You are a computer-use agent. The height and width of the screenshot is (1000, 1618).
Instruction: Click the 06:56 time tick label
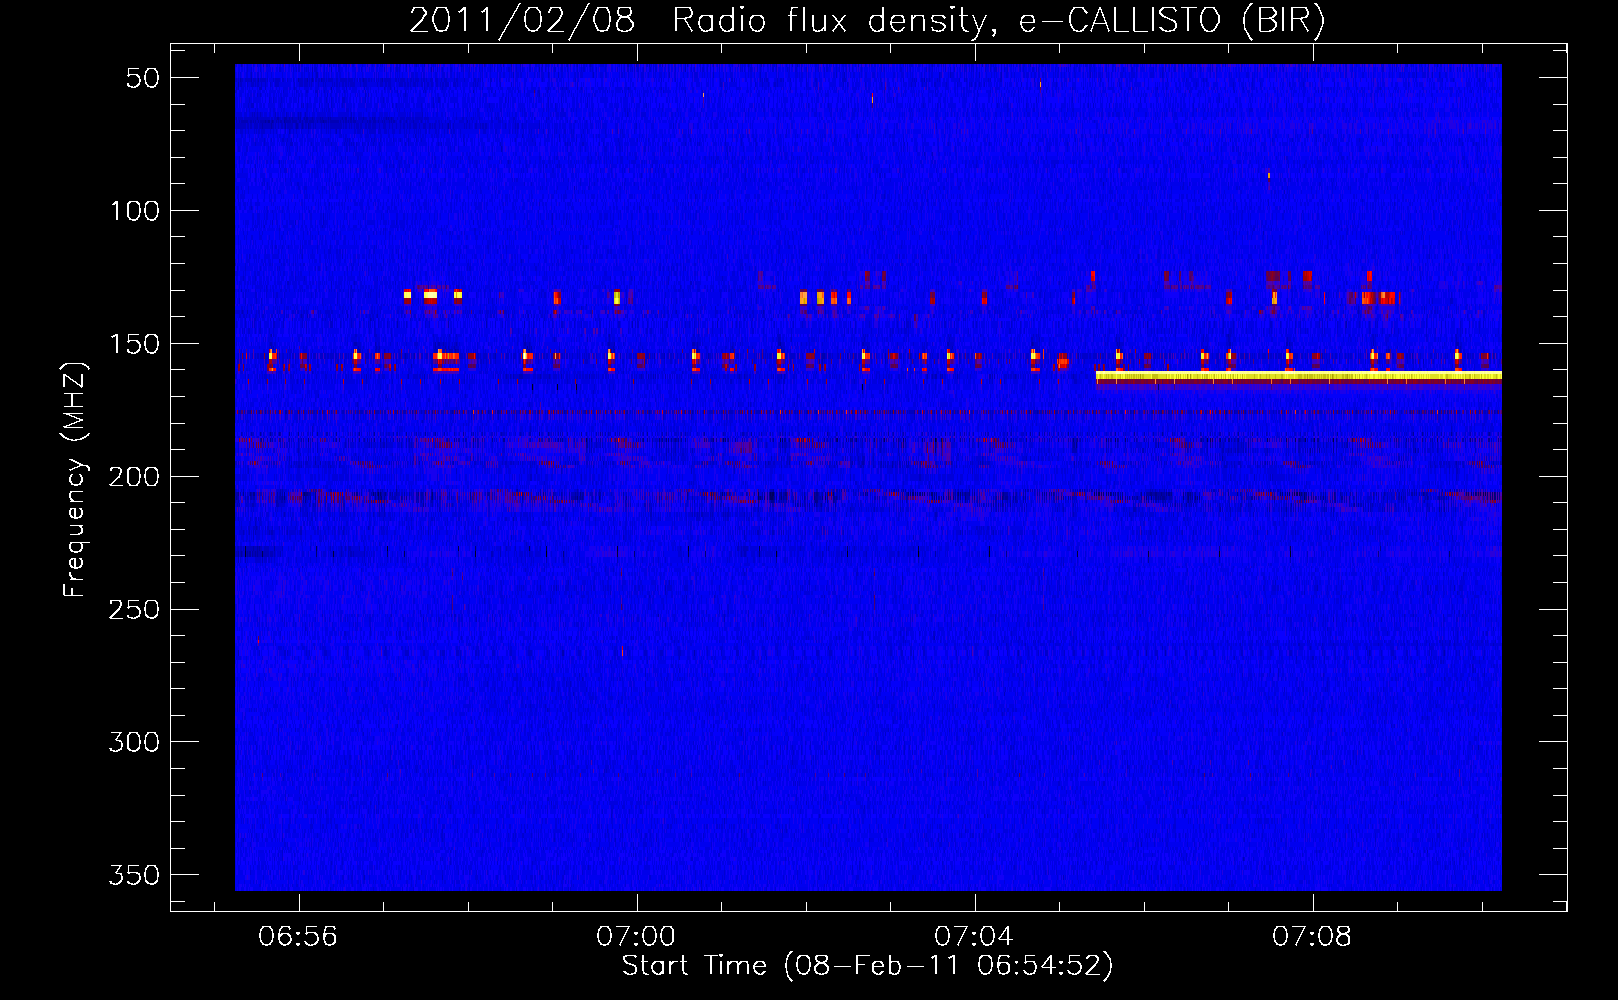pos(298,937)
